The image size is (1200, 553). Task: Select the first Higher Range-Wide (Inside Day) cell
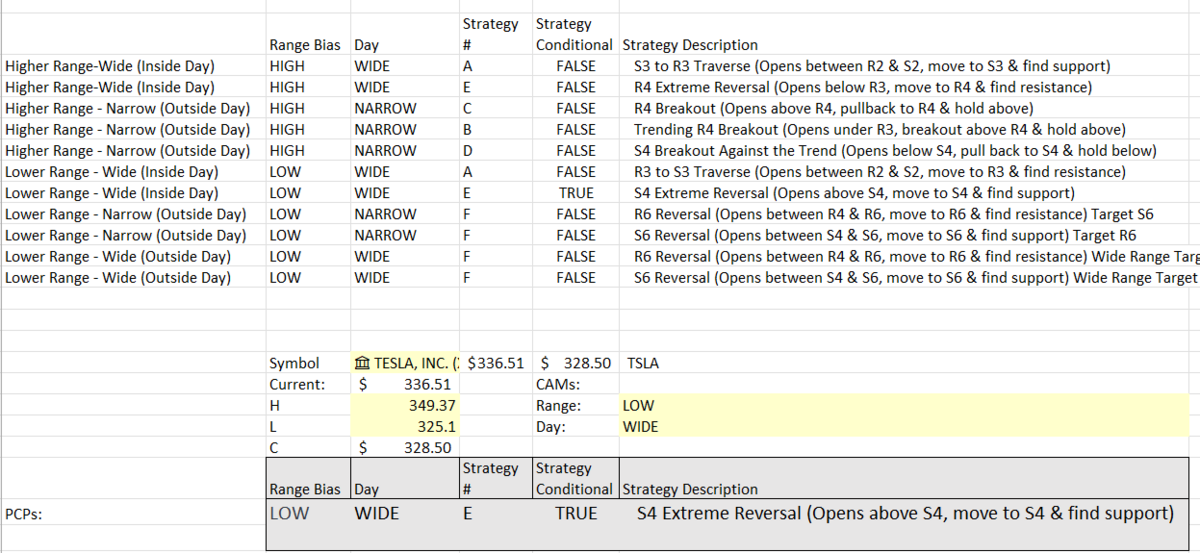110,67
